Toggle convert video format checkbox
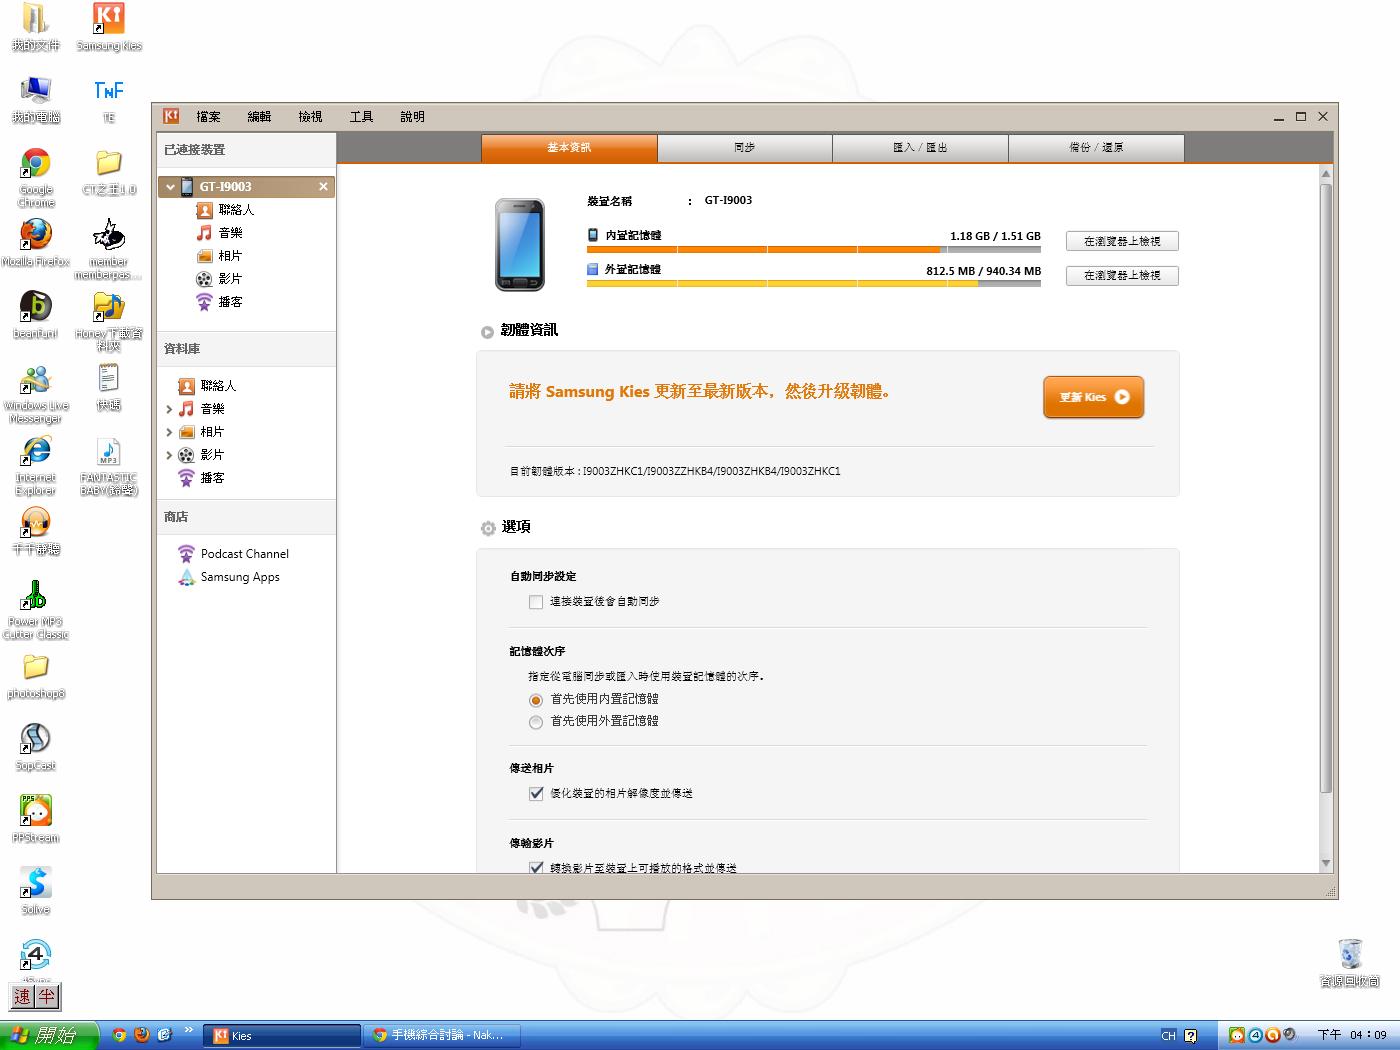The image size is (1400, 1050). pyautogui.click(x=536, y=867)
